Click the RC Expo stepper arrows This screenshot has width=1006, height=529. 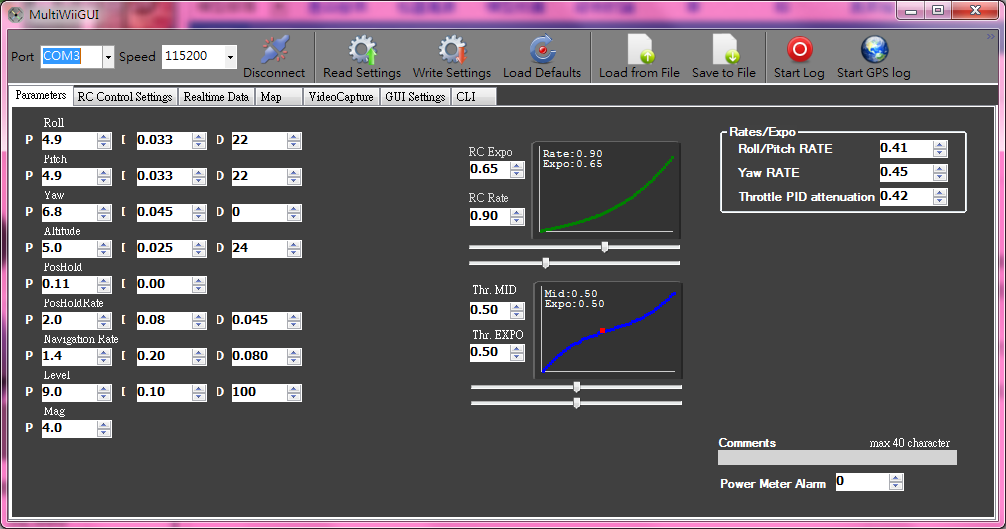tap(517, 169)
